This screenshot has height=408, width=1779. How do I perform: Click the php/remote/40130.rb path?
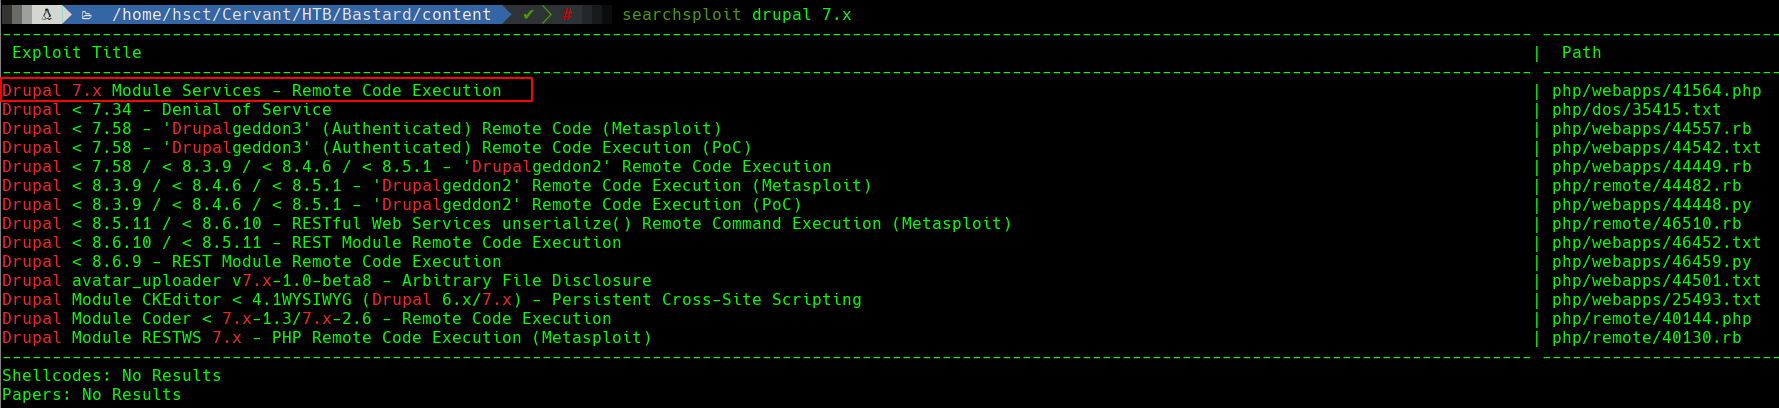[x=1646, y=337]
